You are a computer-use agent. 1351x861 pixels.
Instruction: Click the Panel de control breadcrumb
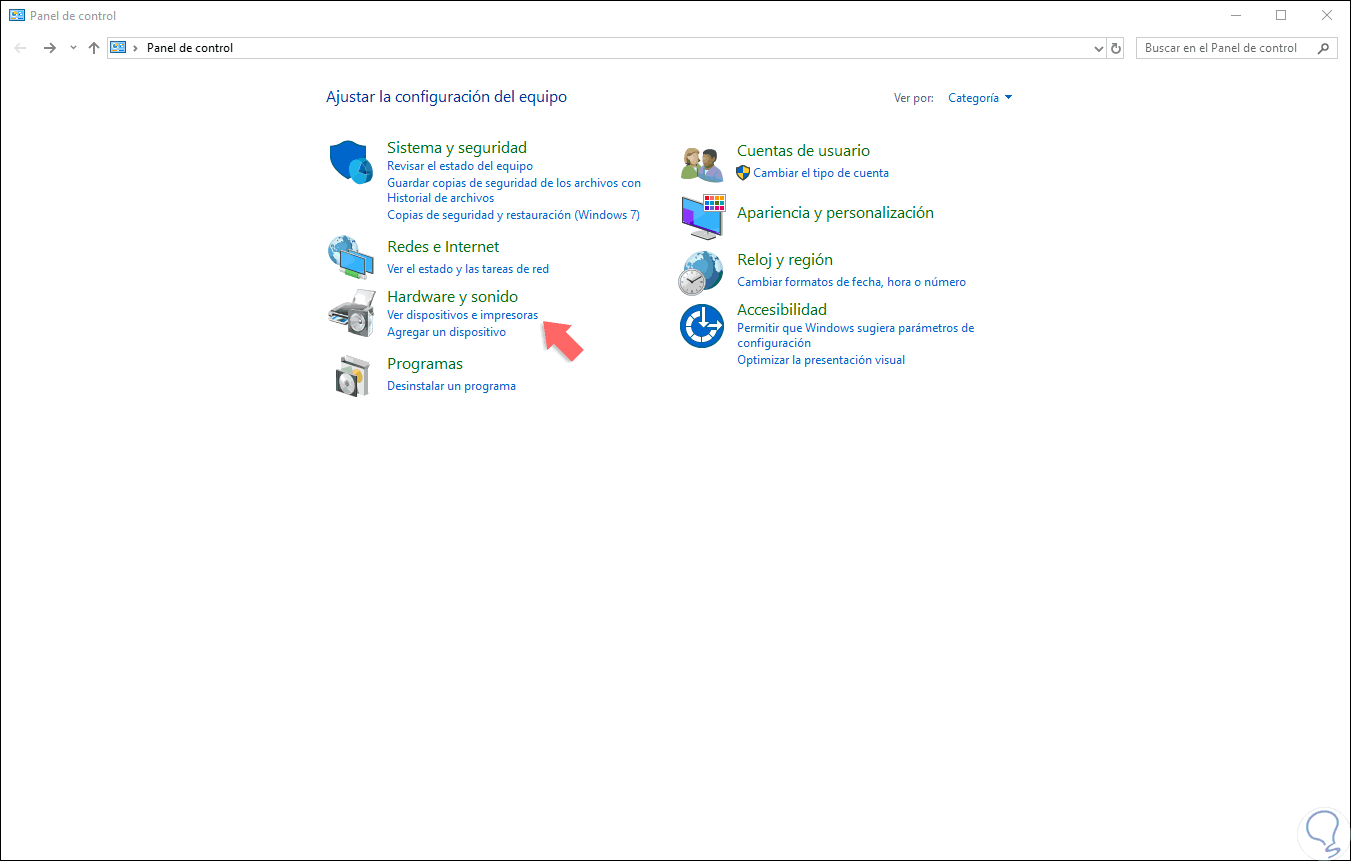pos(190,48)
